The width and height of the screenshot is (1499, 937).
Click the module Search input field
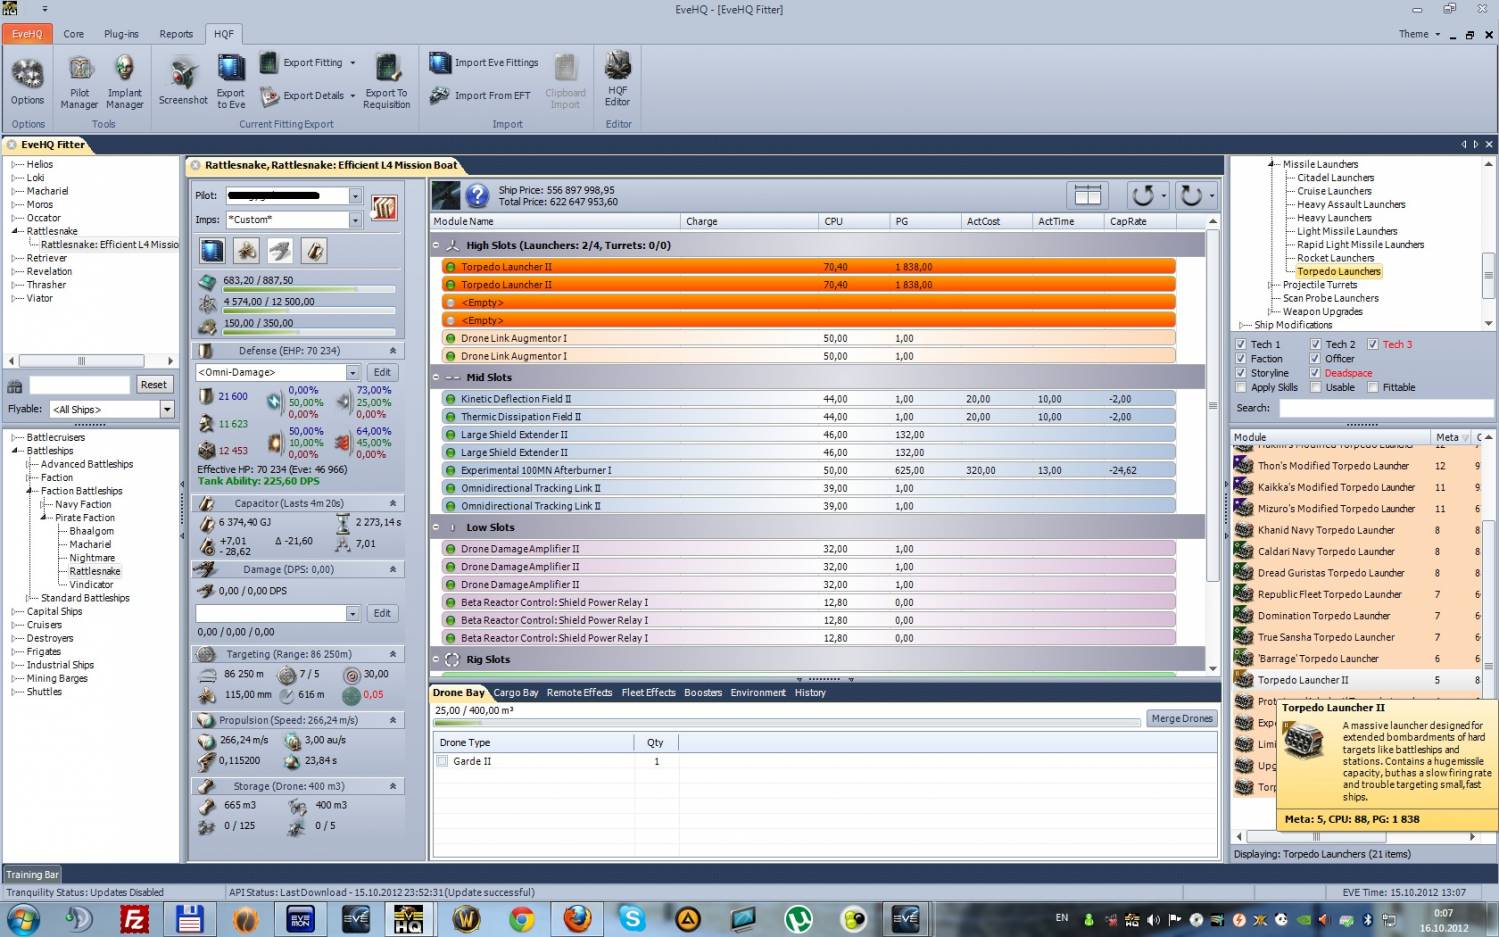point(1387,408)
